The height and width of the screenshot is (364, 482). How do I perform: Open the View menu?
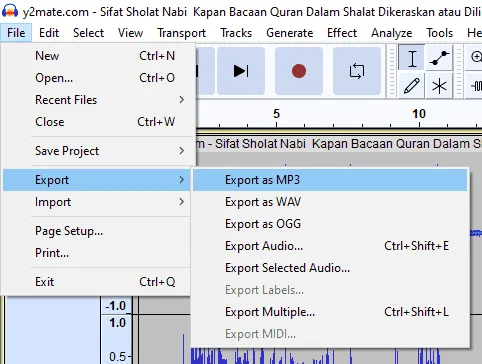point(130,33)
